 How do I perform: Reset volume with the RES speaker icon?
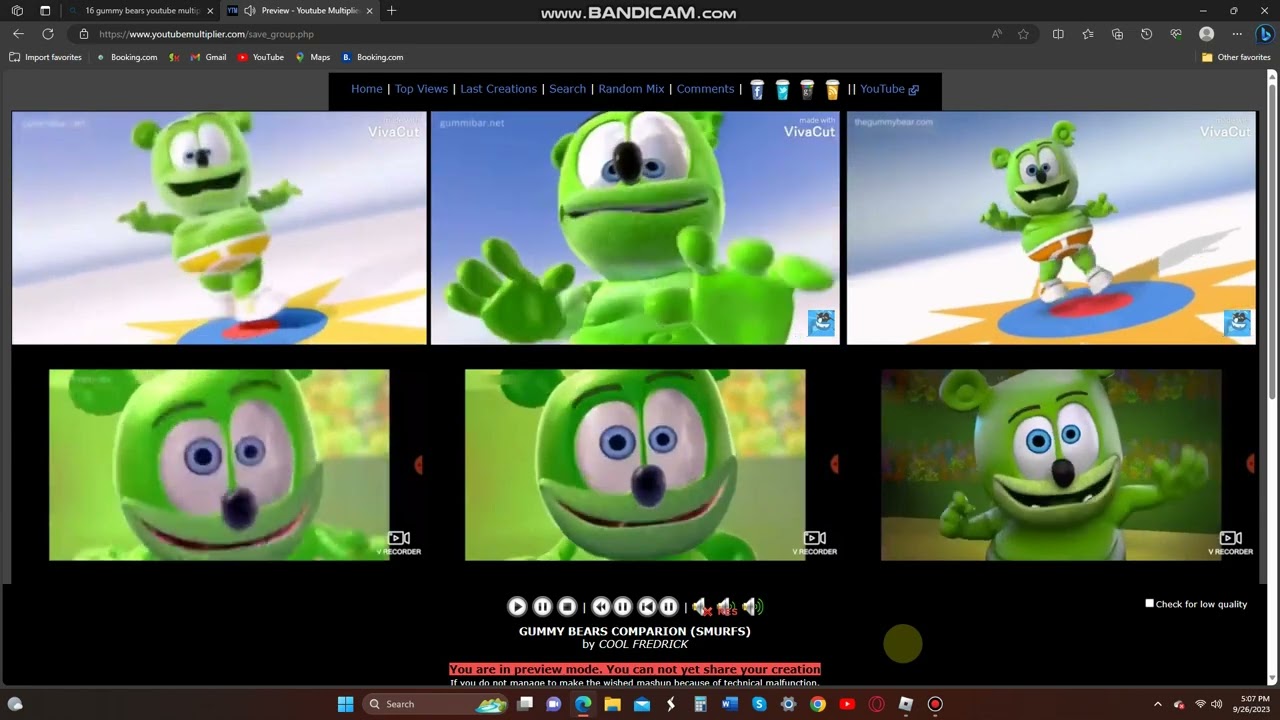[x=727, y=607]
